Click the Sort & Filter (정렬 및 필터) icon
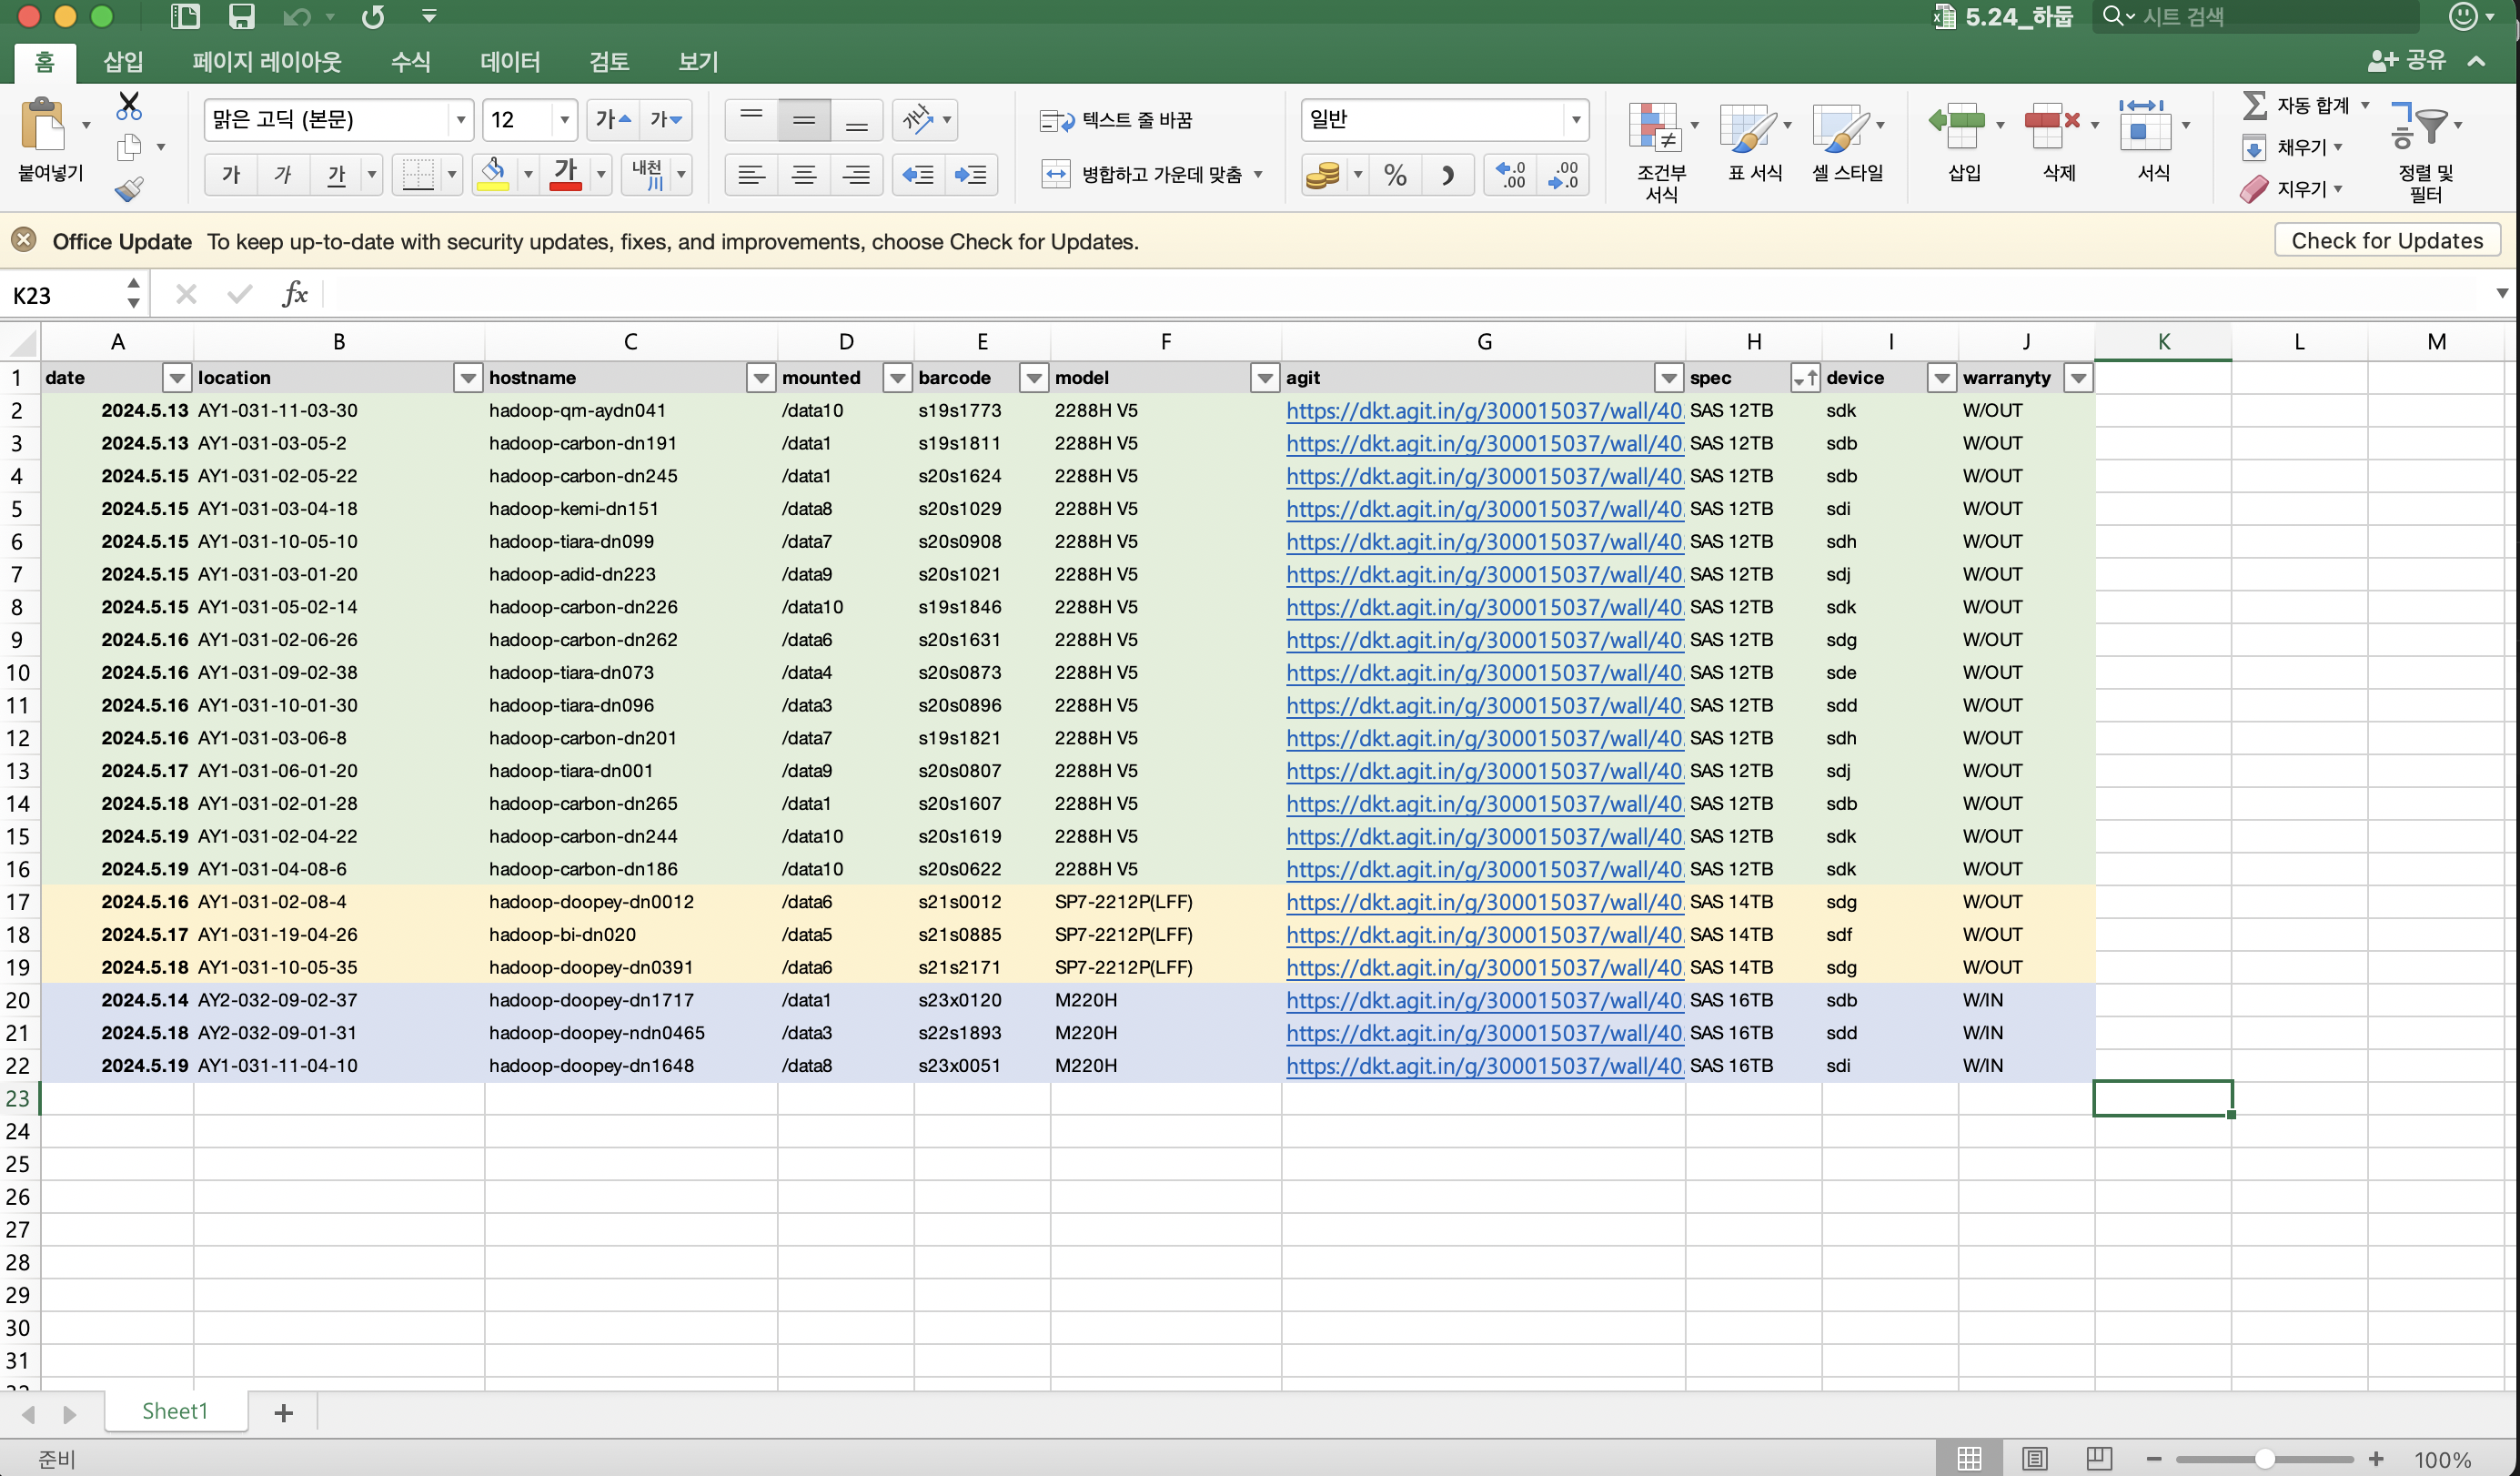 point(2419,126)
